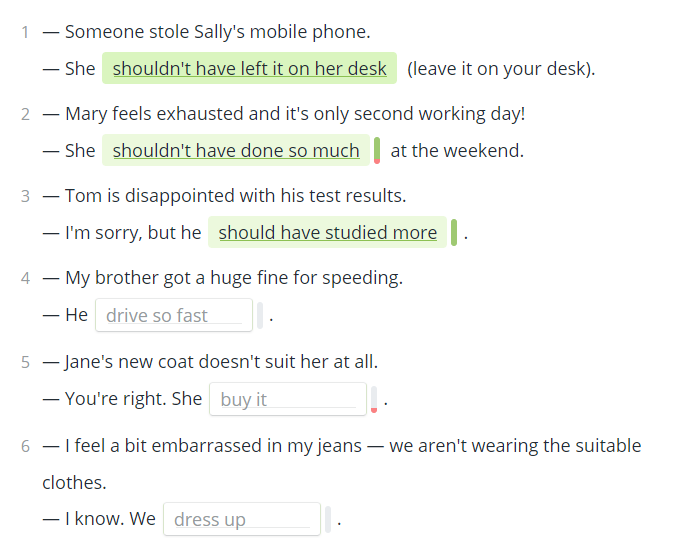Click the question number 6 label
Screen dimensions: 679x549
[x=26, y=446]
